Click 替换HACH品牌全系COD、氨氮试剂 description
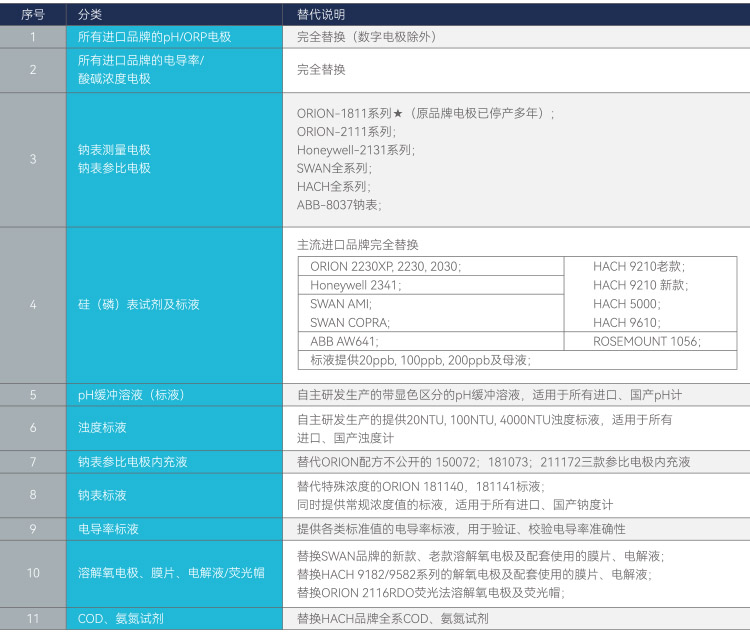The width and height of the screenshot is (750, 633). 393,619
